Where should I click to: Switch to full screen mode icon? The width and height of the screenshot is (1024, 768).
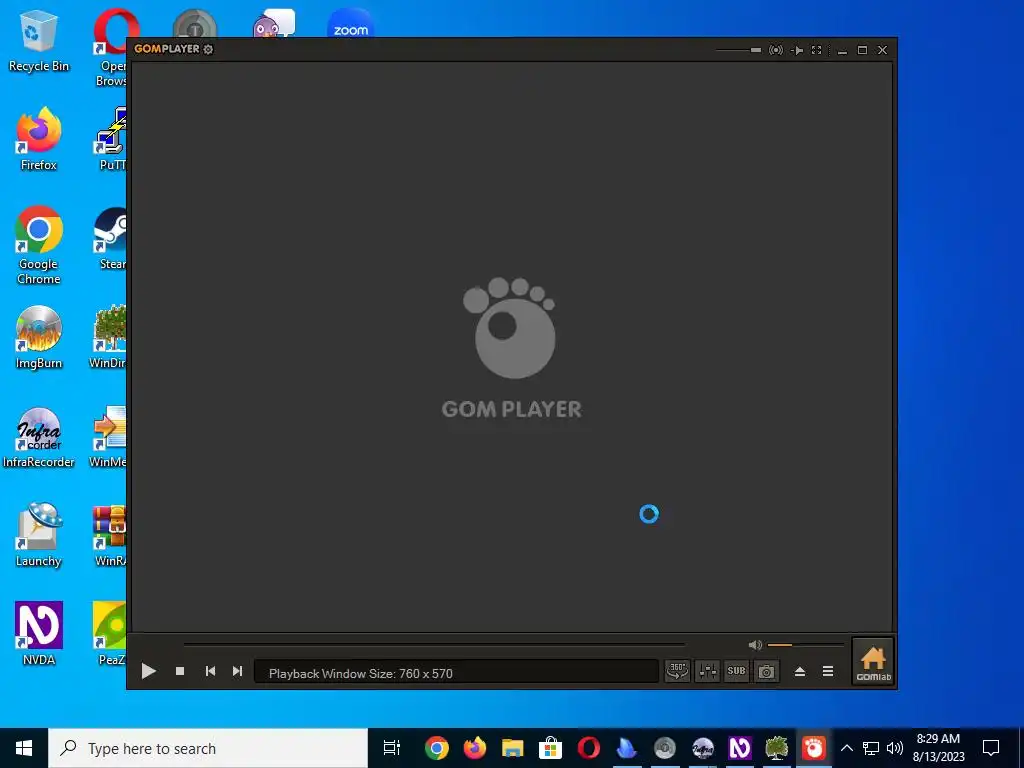point(816,50)
